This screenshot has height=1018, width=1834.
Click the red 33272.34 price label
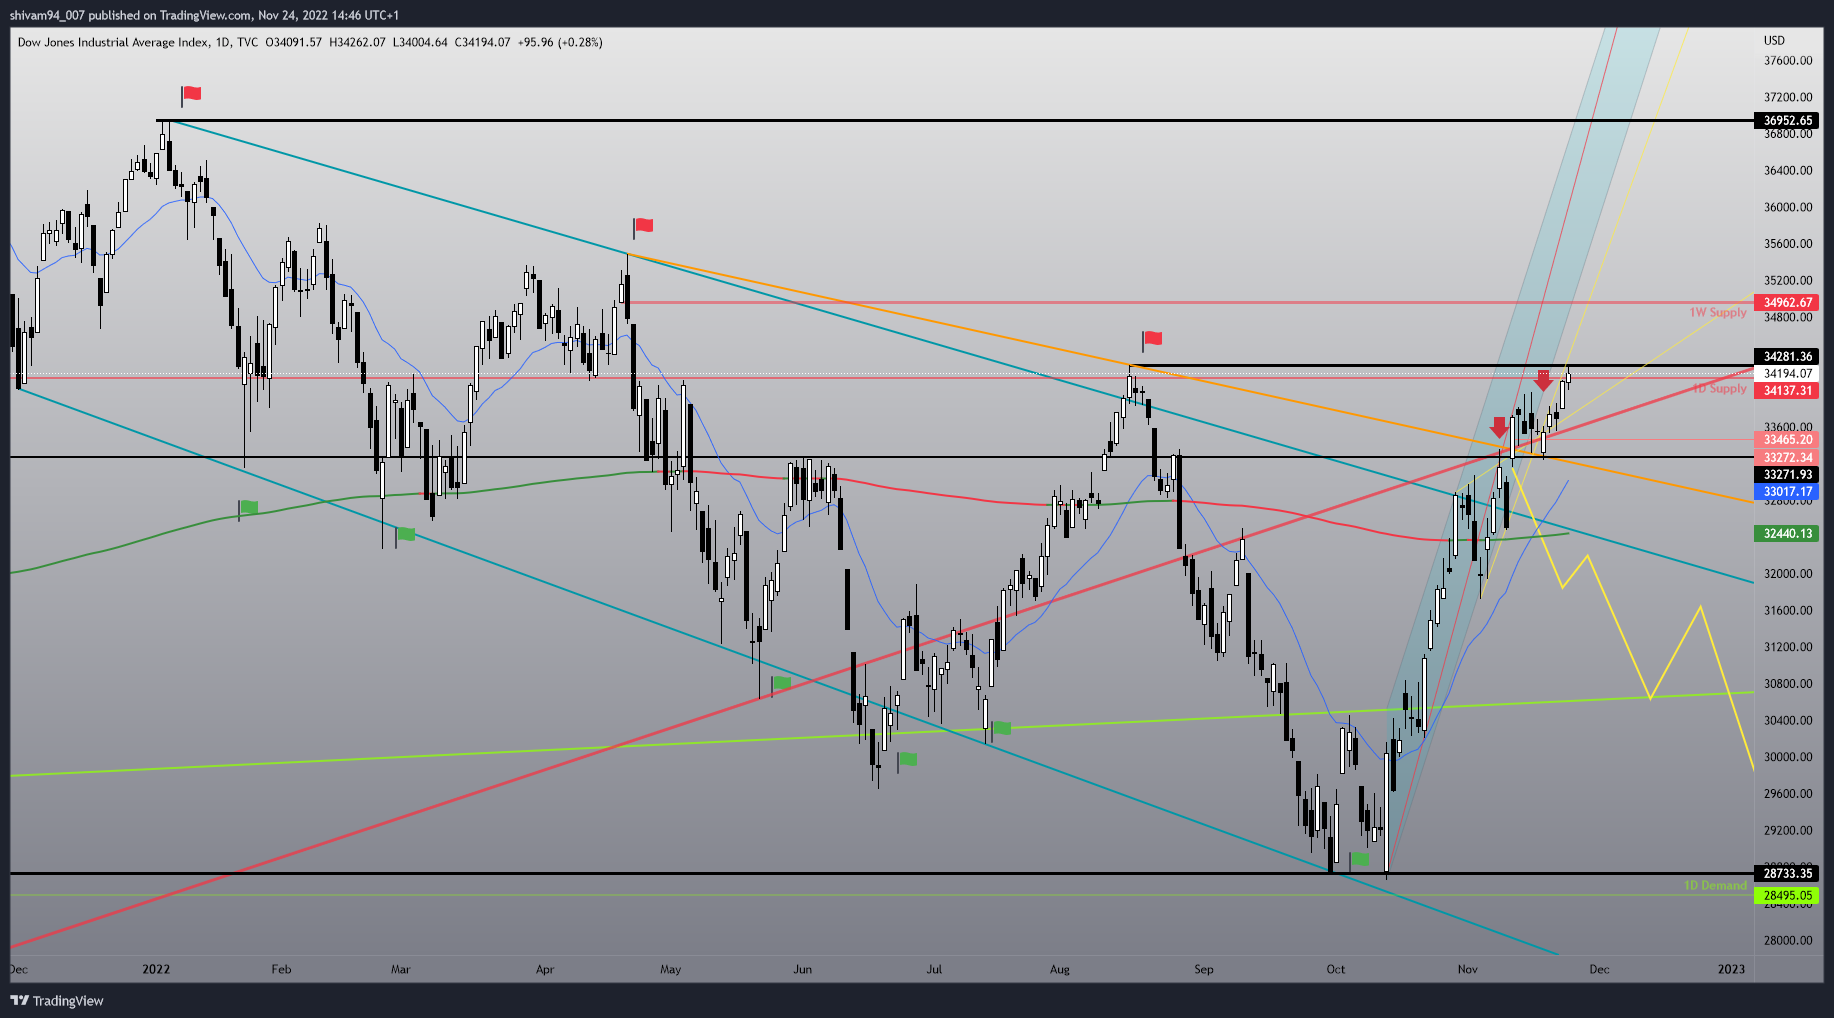coord(1787,458)
